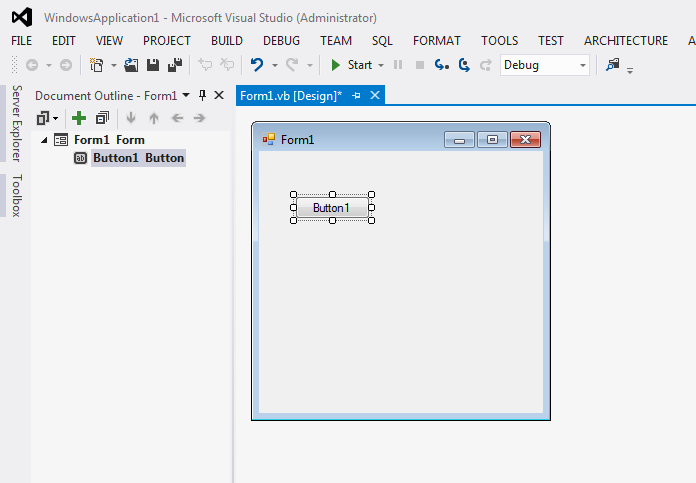
Task: Click the Visual Studio logo icon
Action: pos(22,17)
